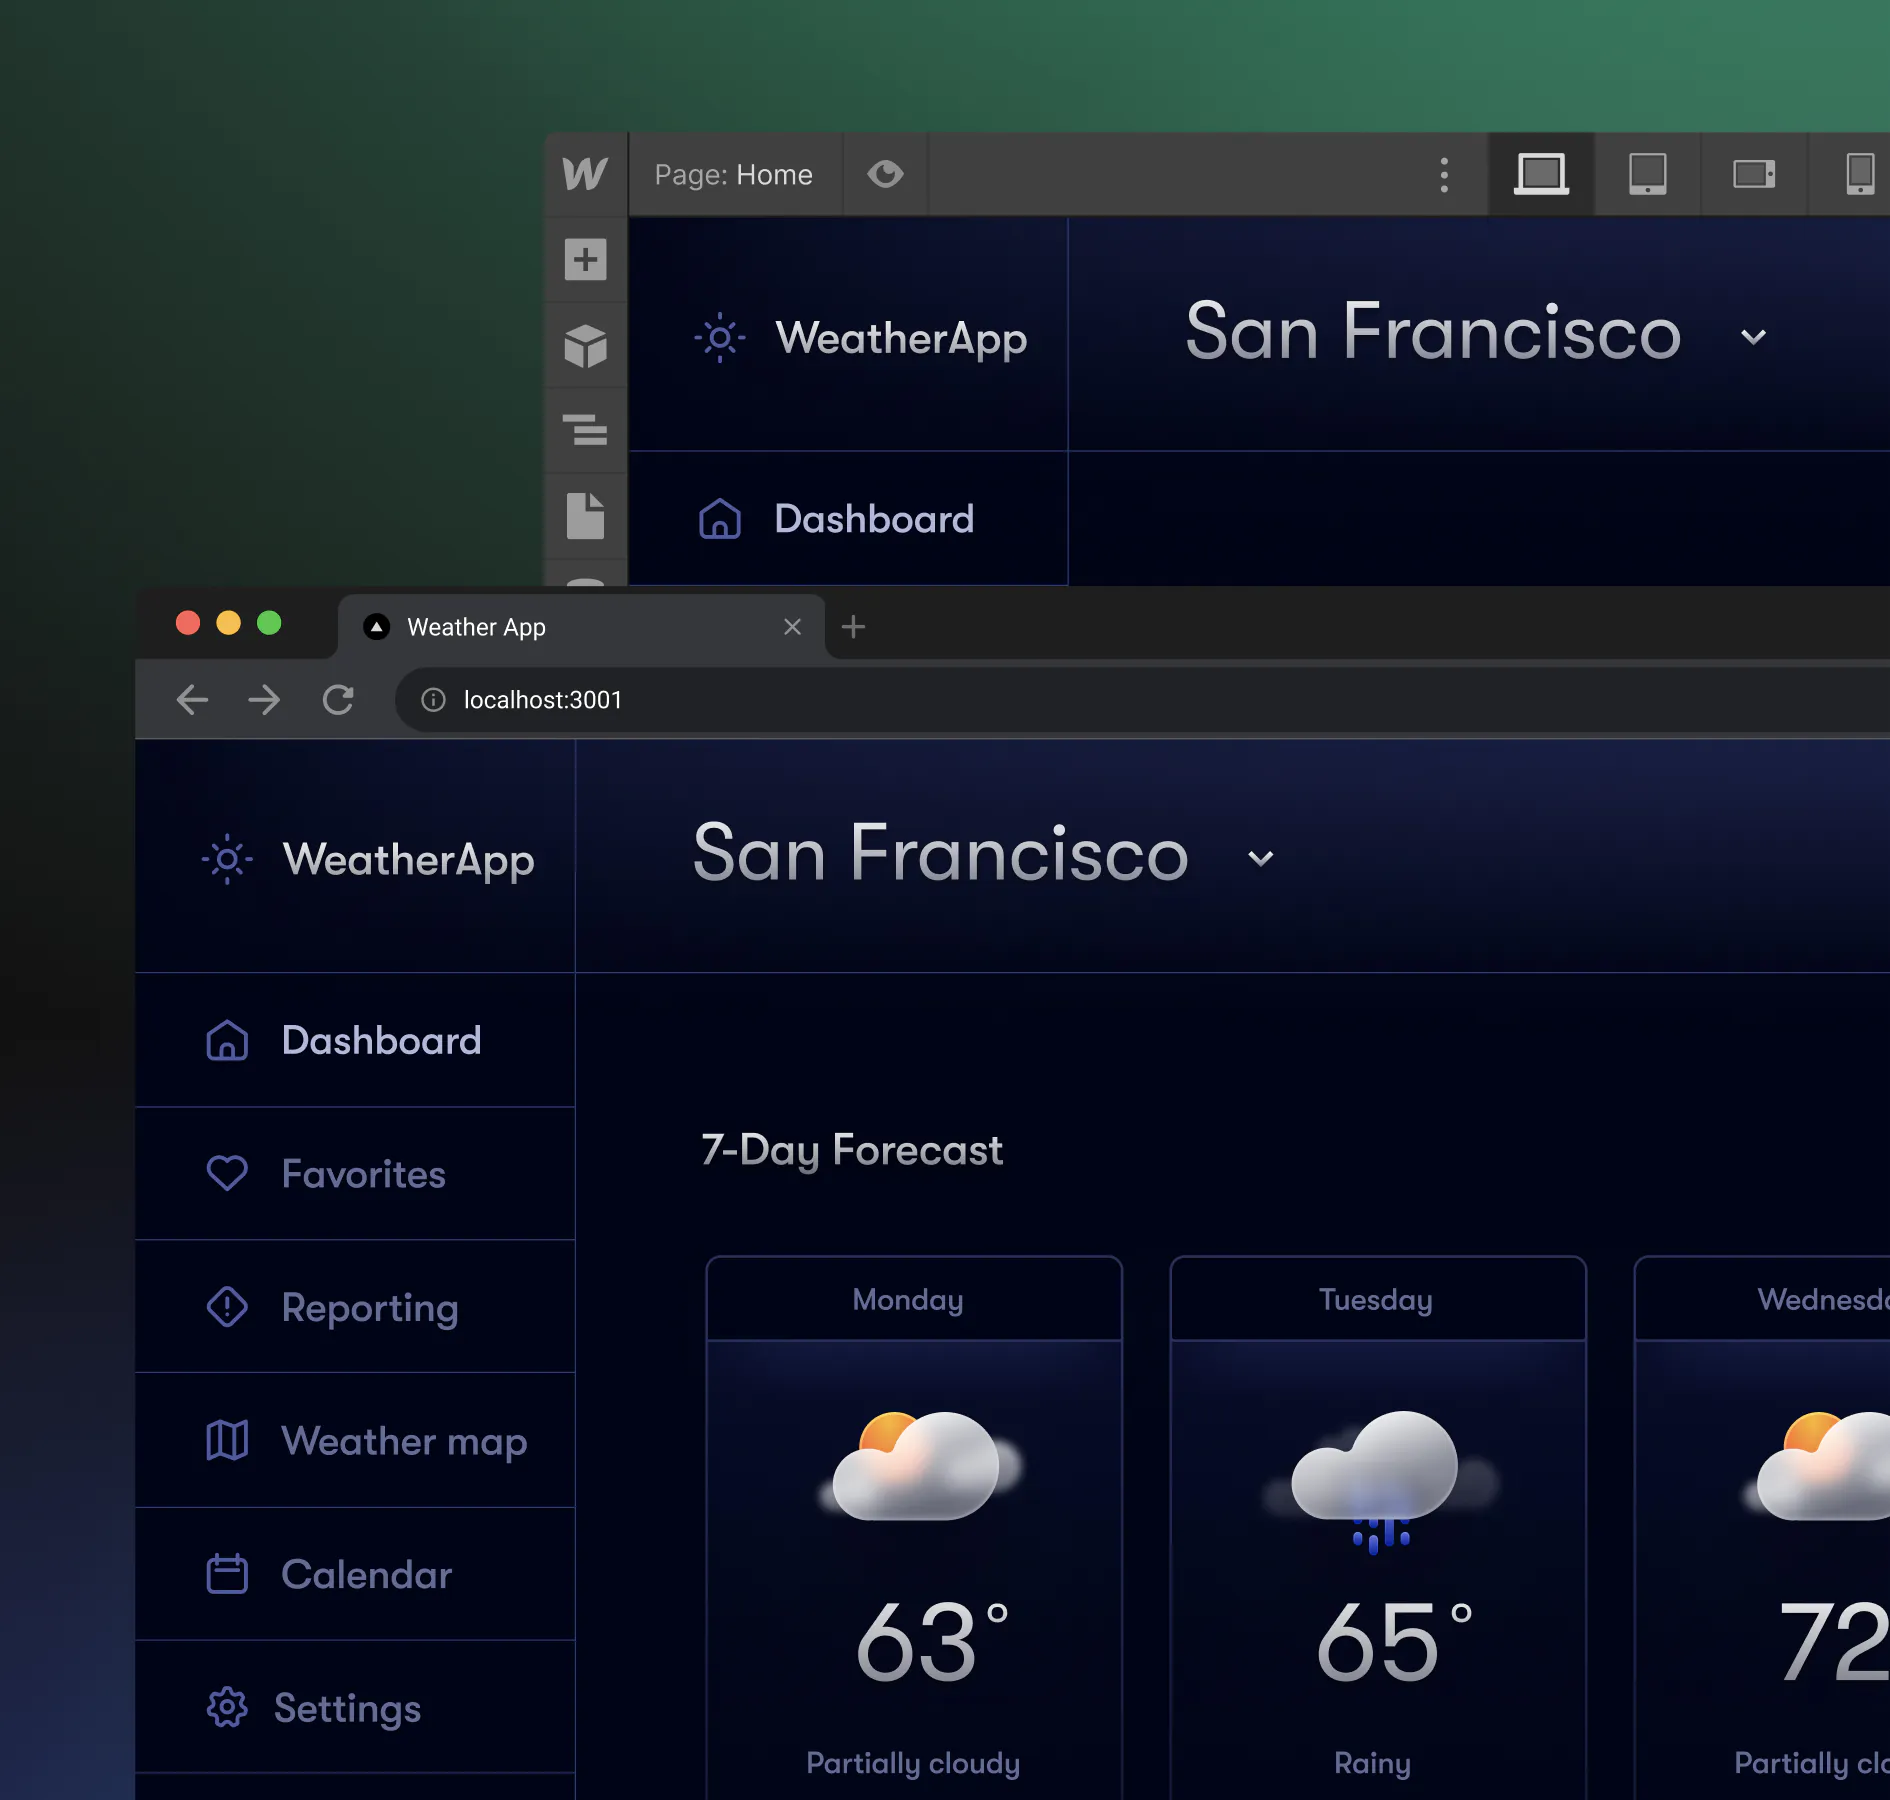Open the Pages panel in Webflow
This screenshot has width=1890, height=1800.
(585, 516)
